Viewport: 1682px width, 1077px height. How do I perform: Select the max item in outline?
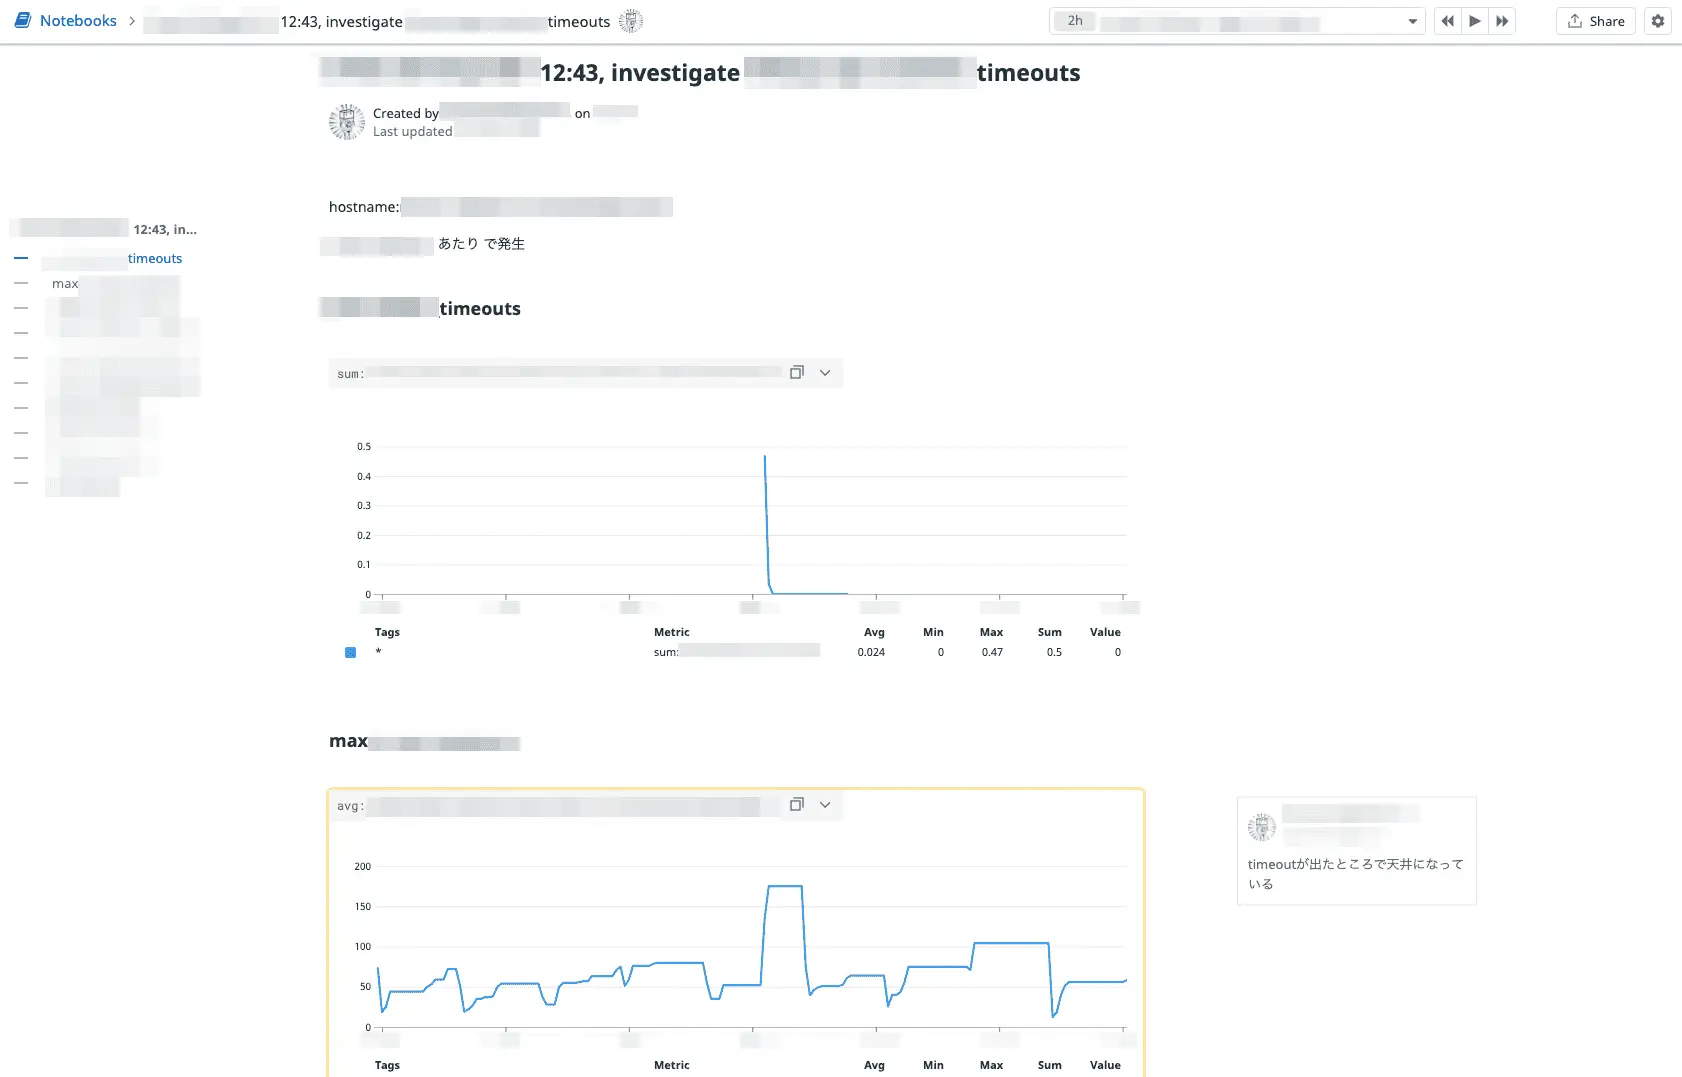[x=65, y=284]
